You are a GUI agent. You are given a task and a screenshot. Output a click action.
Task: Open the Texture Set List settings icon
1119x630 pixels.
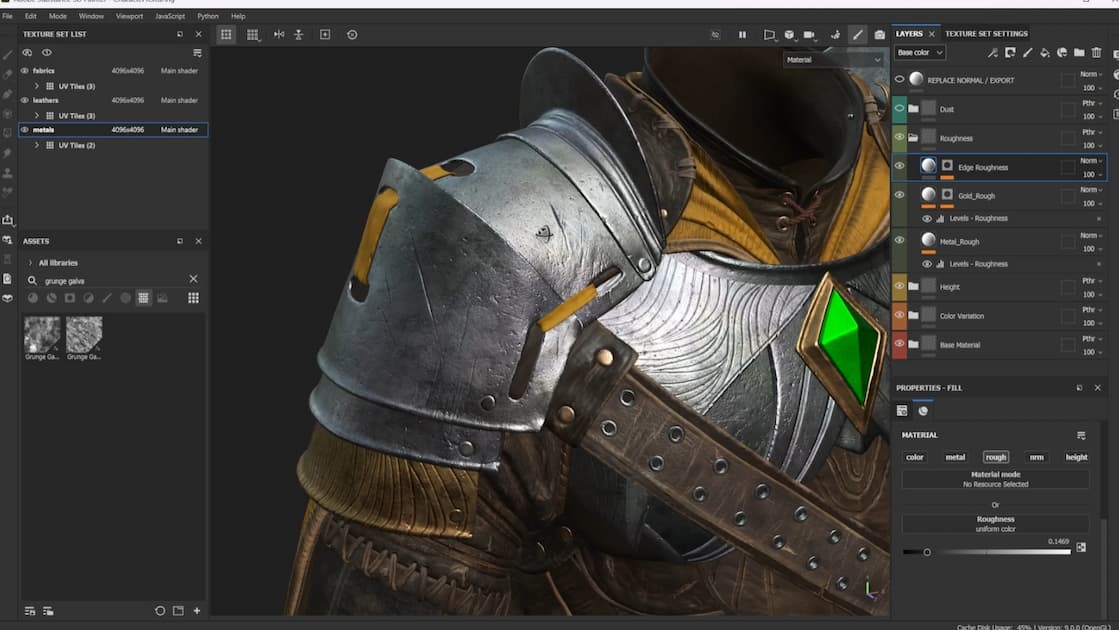click(198, 53)
